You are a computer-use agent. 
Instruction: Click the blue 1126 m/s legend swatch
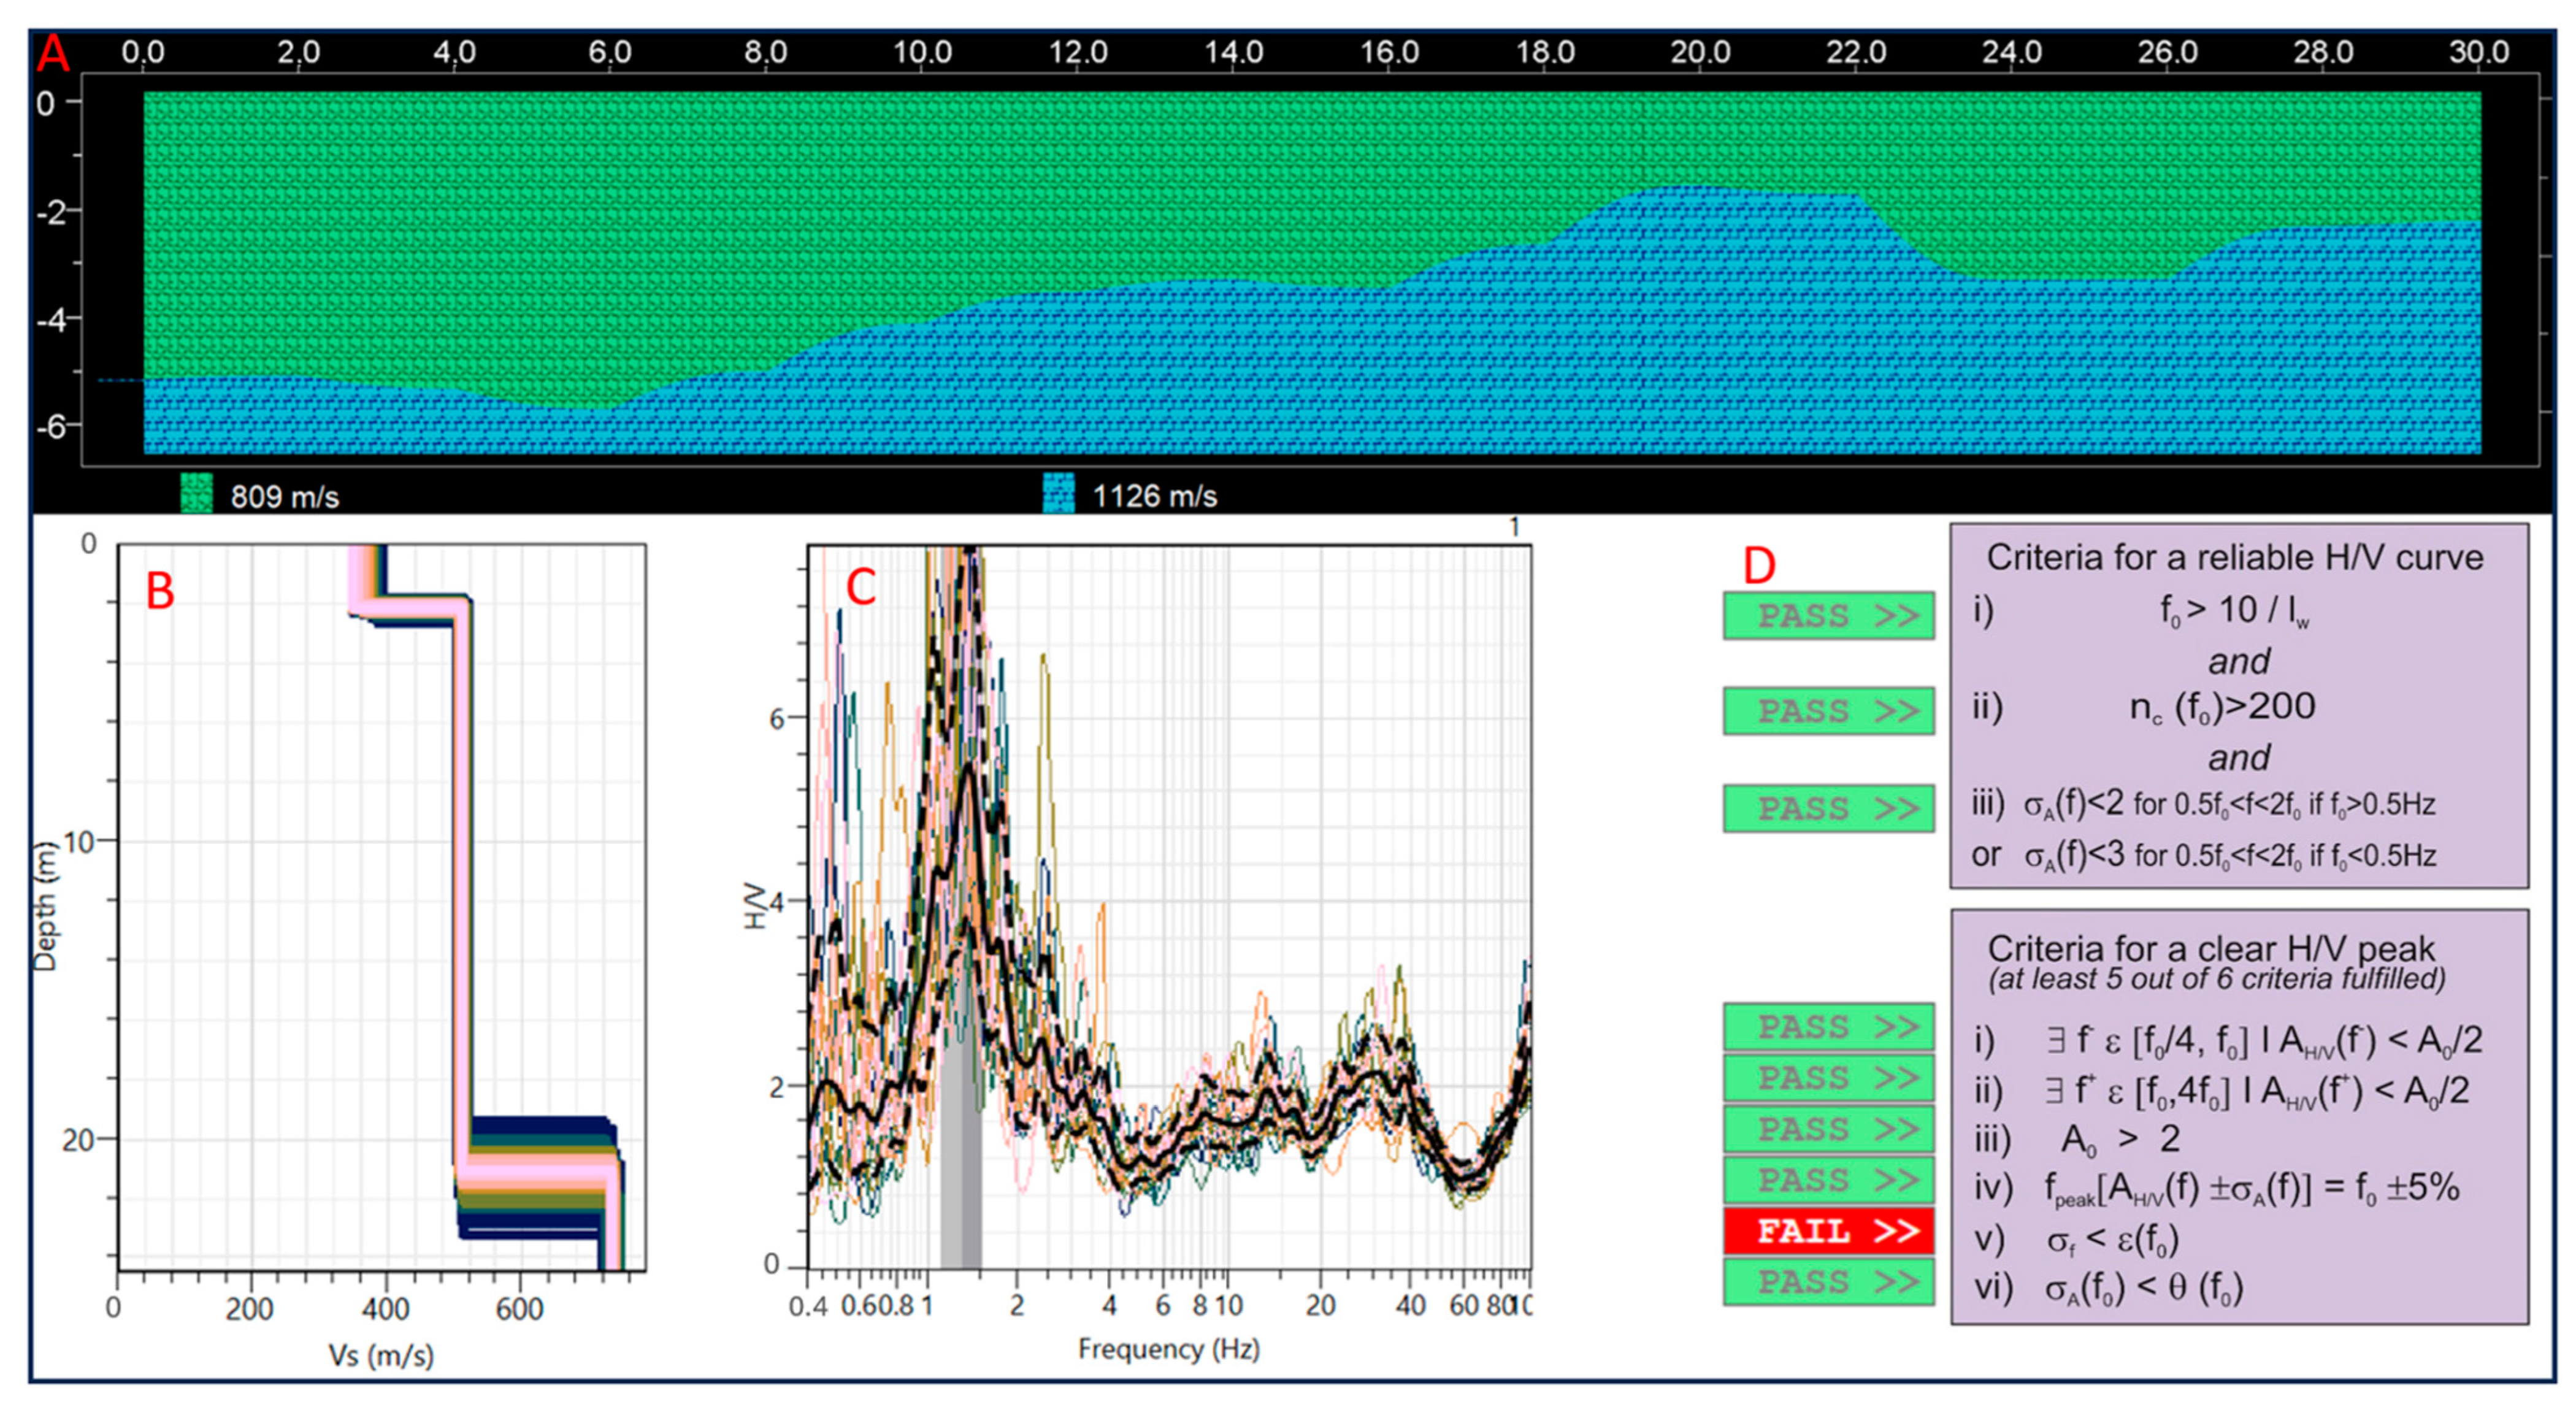(1059, 494)
